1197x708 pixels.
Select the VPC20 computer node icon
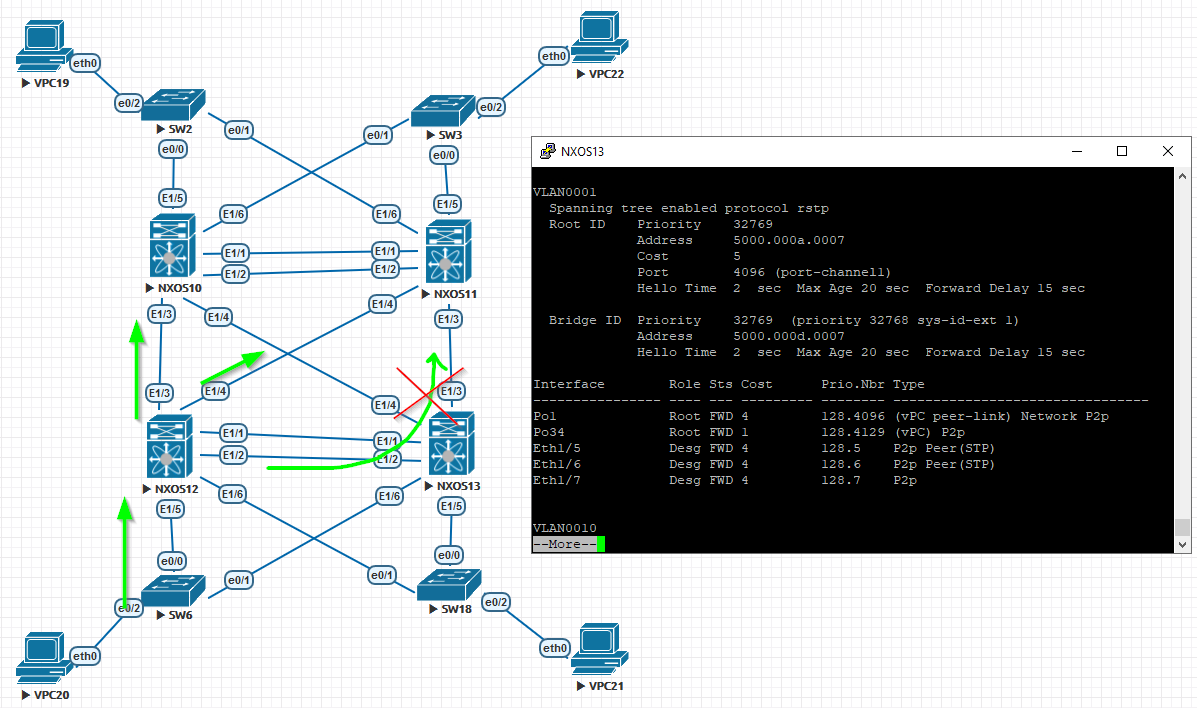click(x=42, y=657)
